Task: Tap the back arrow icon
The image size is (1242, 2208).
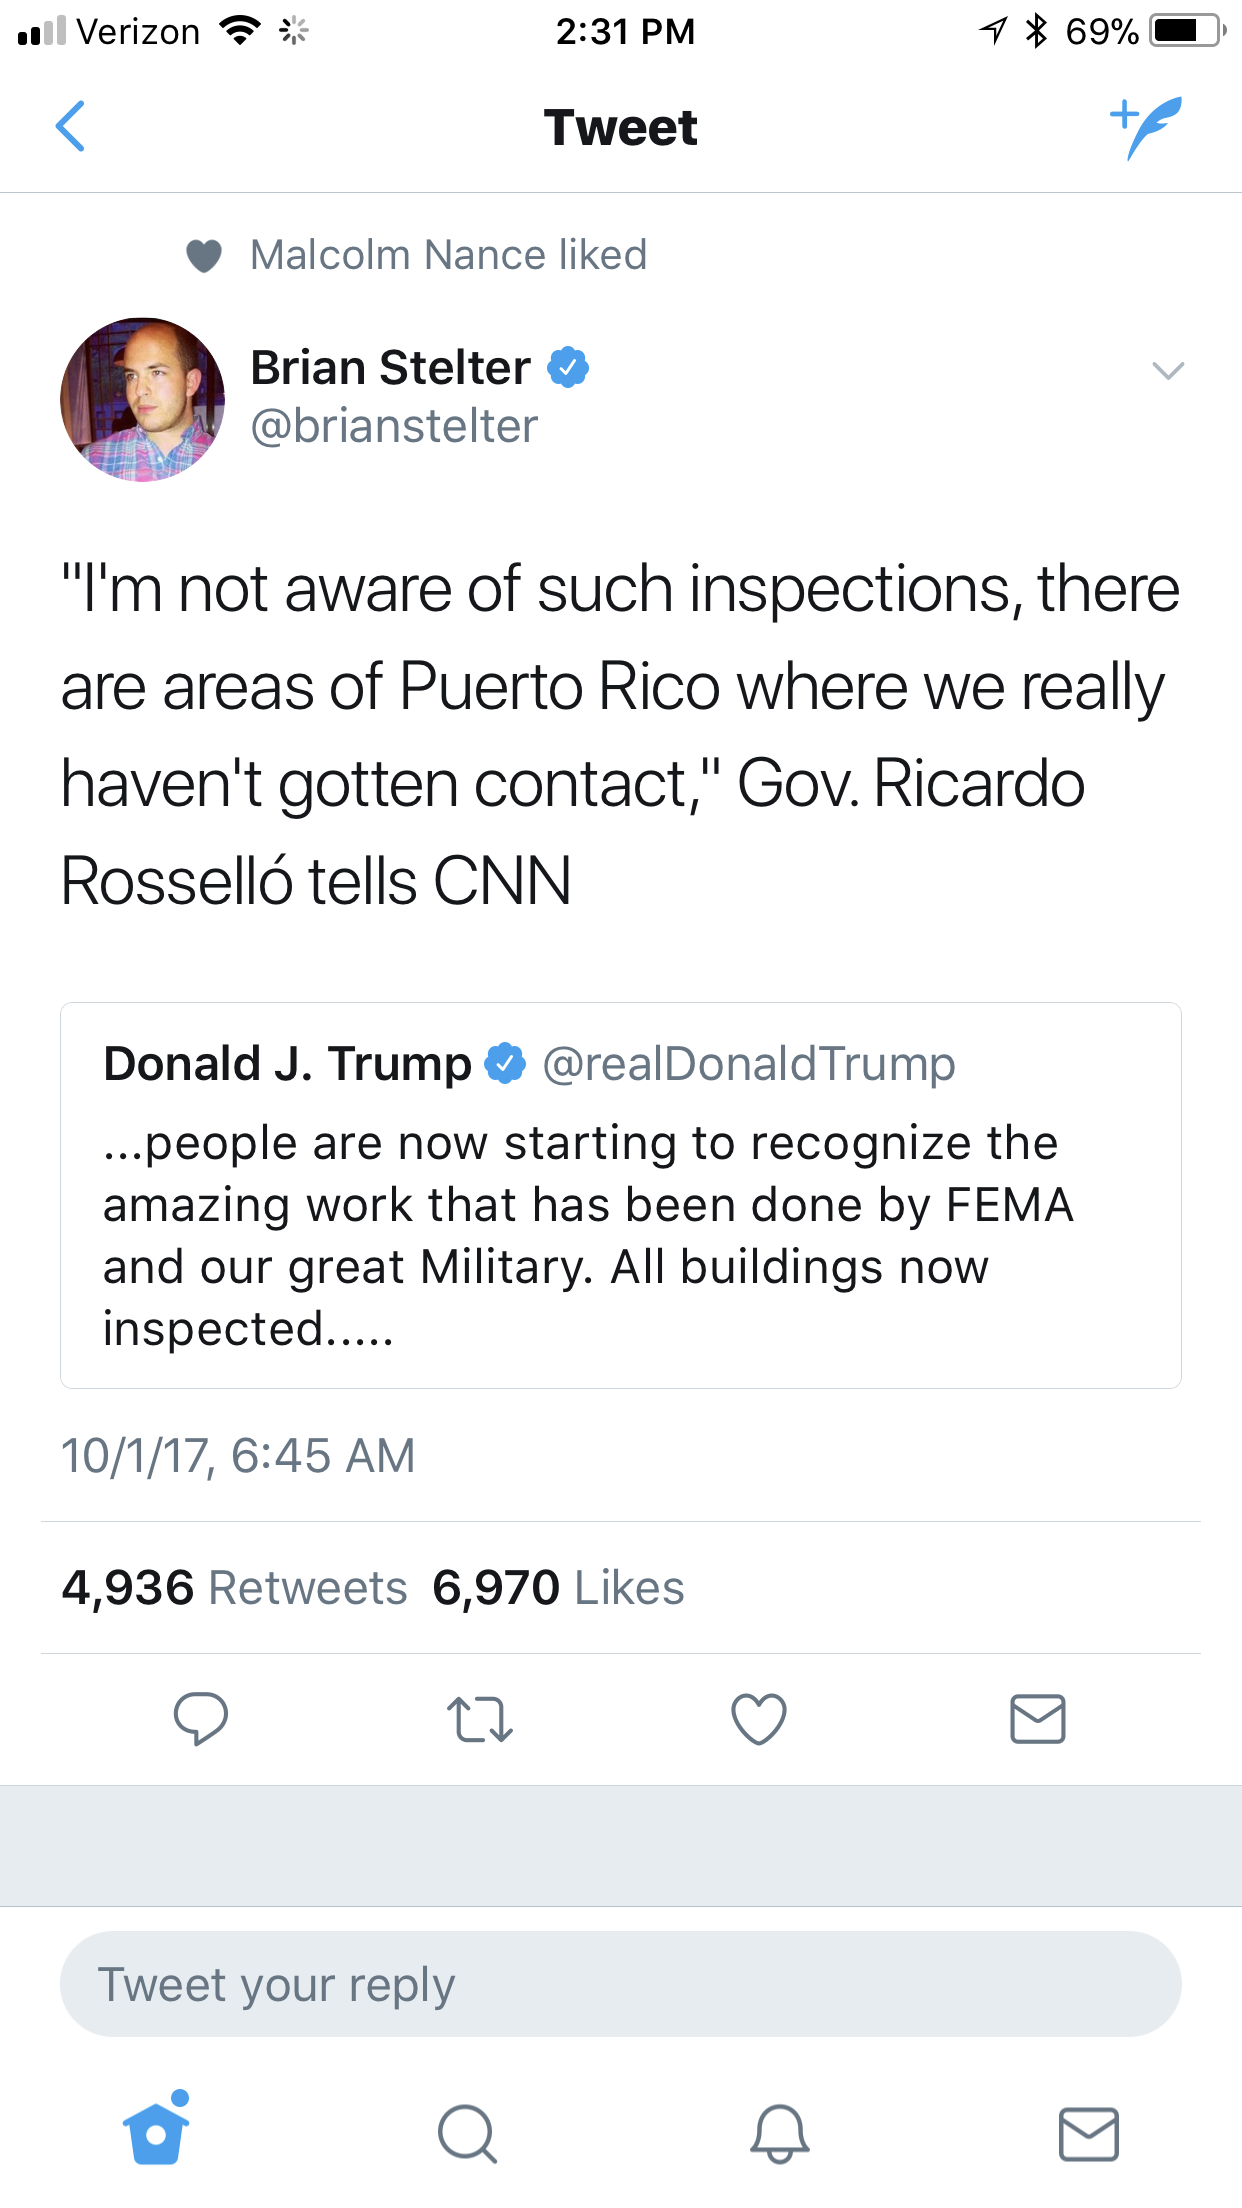Action: point(70,126)
